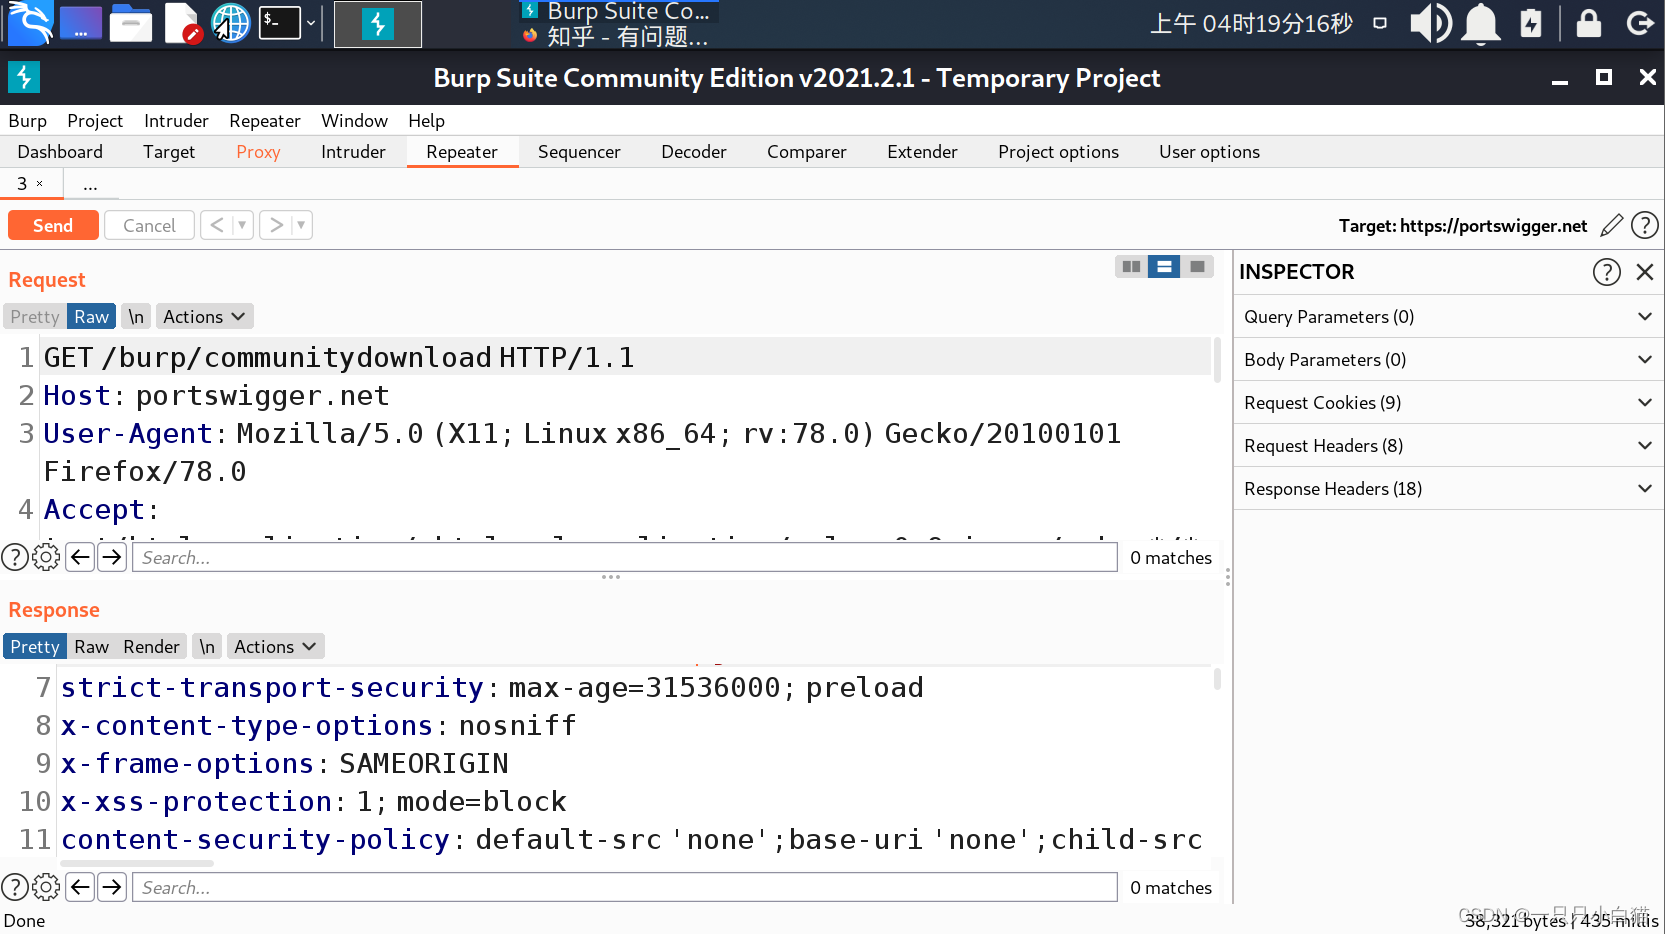This screenshot has width=1665, height=934.
Task: Open the Project menu
Action: 95,121
